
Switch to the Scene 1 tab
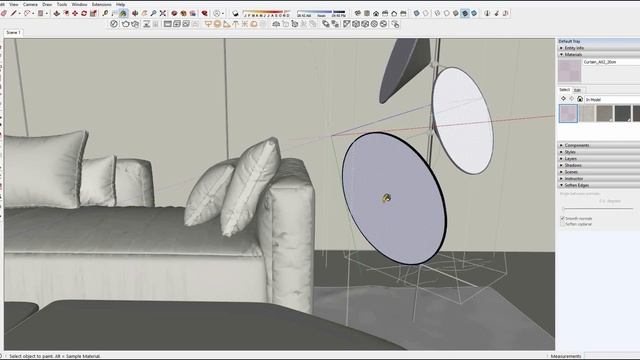click(13, 32)
